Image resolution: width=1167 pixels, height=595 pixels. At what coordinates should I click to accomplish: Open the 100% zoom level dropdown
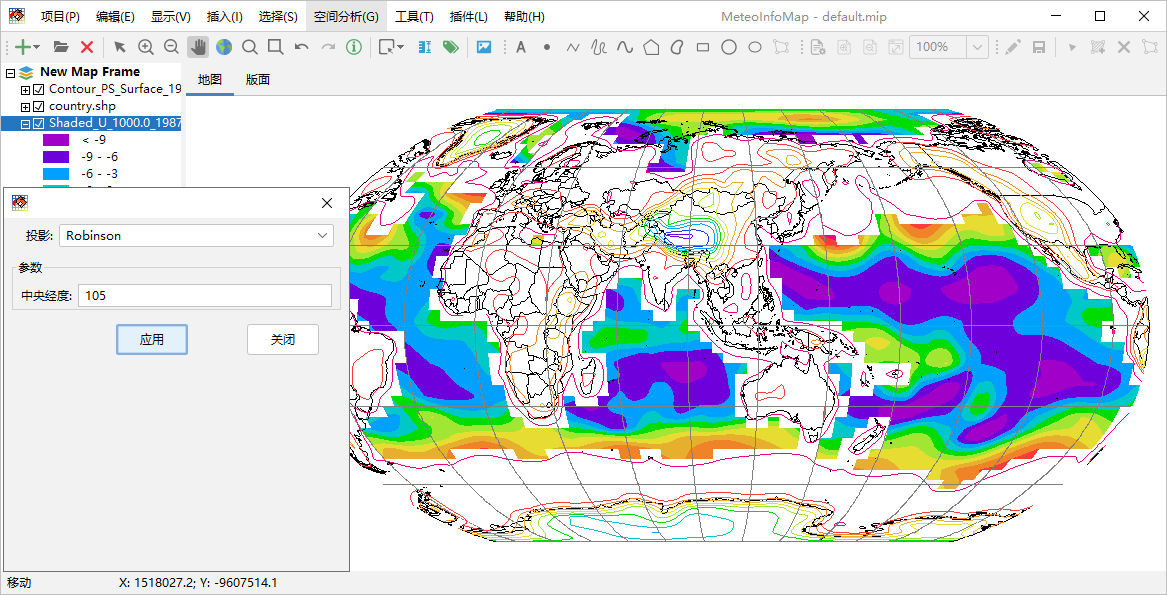pyautogui.click(x=977, y=47)
